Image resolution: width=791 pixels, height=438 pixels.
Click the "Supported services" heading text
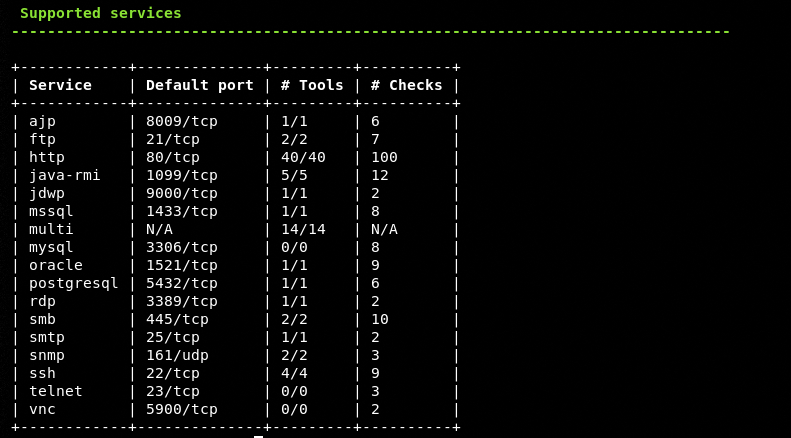[x=101, y=14]
